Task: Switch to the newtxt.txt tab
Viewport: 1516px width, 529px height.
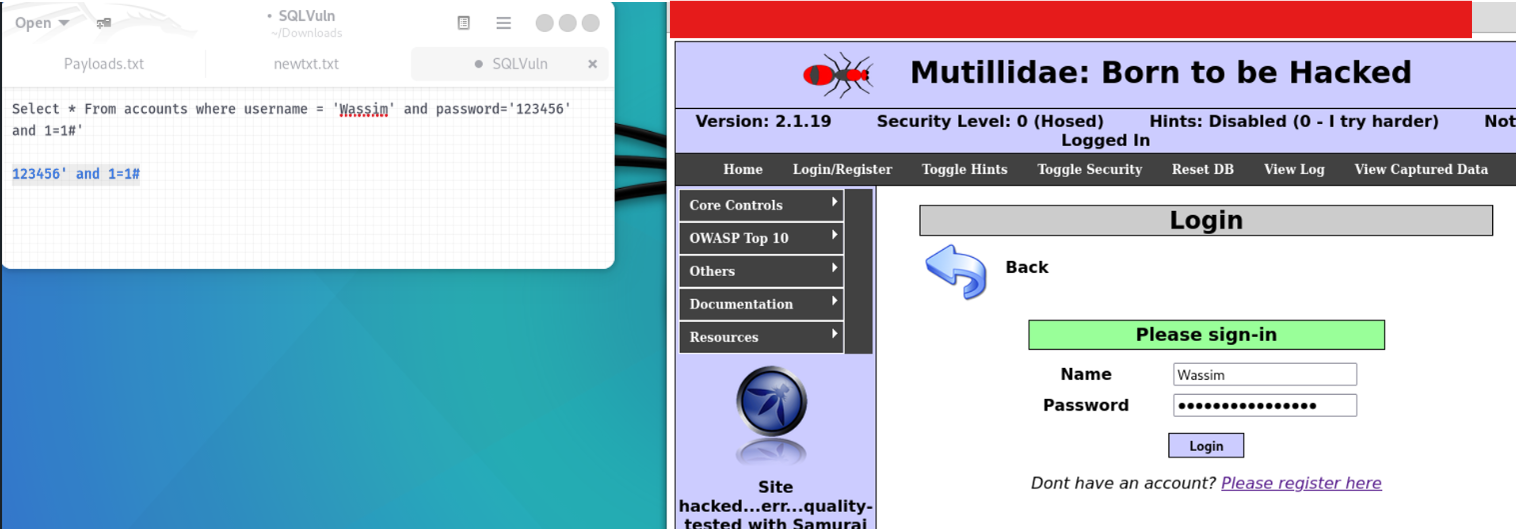Action: [x=306, y=64]
